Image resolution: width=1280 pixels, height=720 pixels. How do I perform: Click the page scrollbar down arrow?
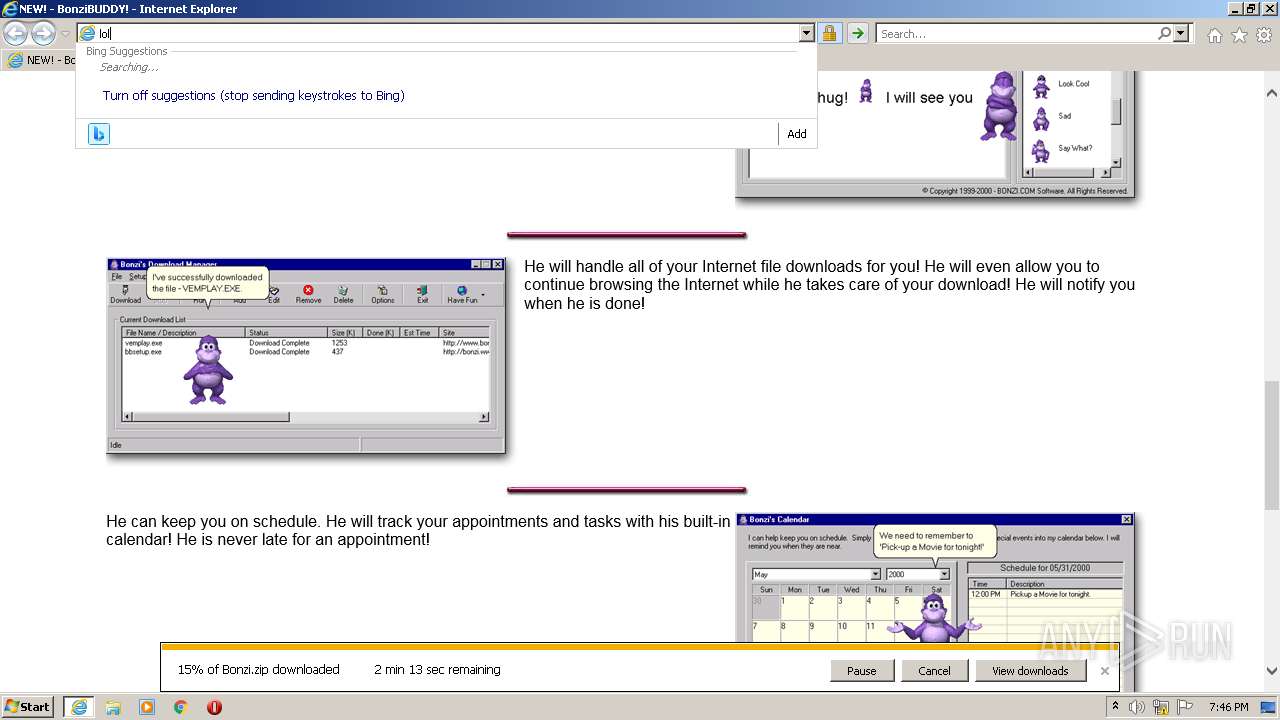click(1271, 671)
